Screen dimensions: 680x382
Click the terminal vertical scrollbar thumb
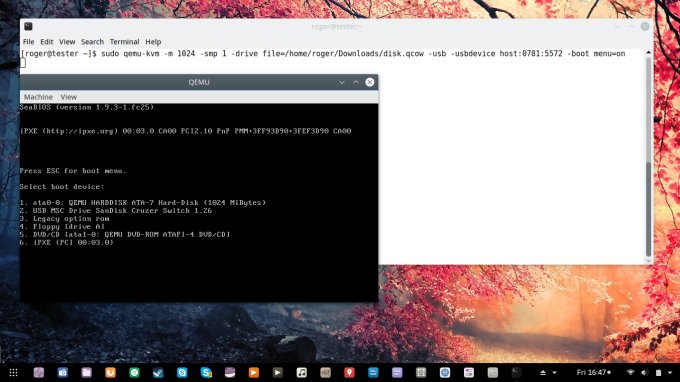[648, 209]
